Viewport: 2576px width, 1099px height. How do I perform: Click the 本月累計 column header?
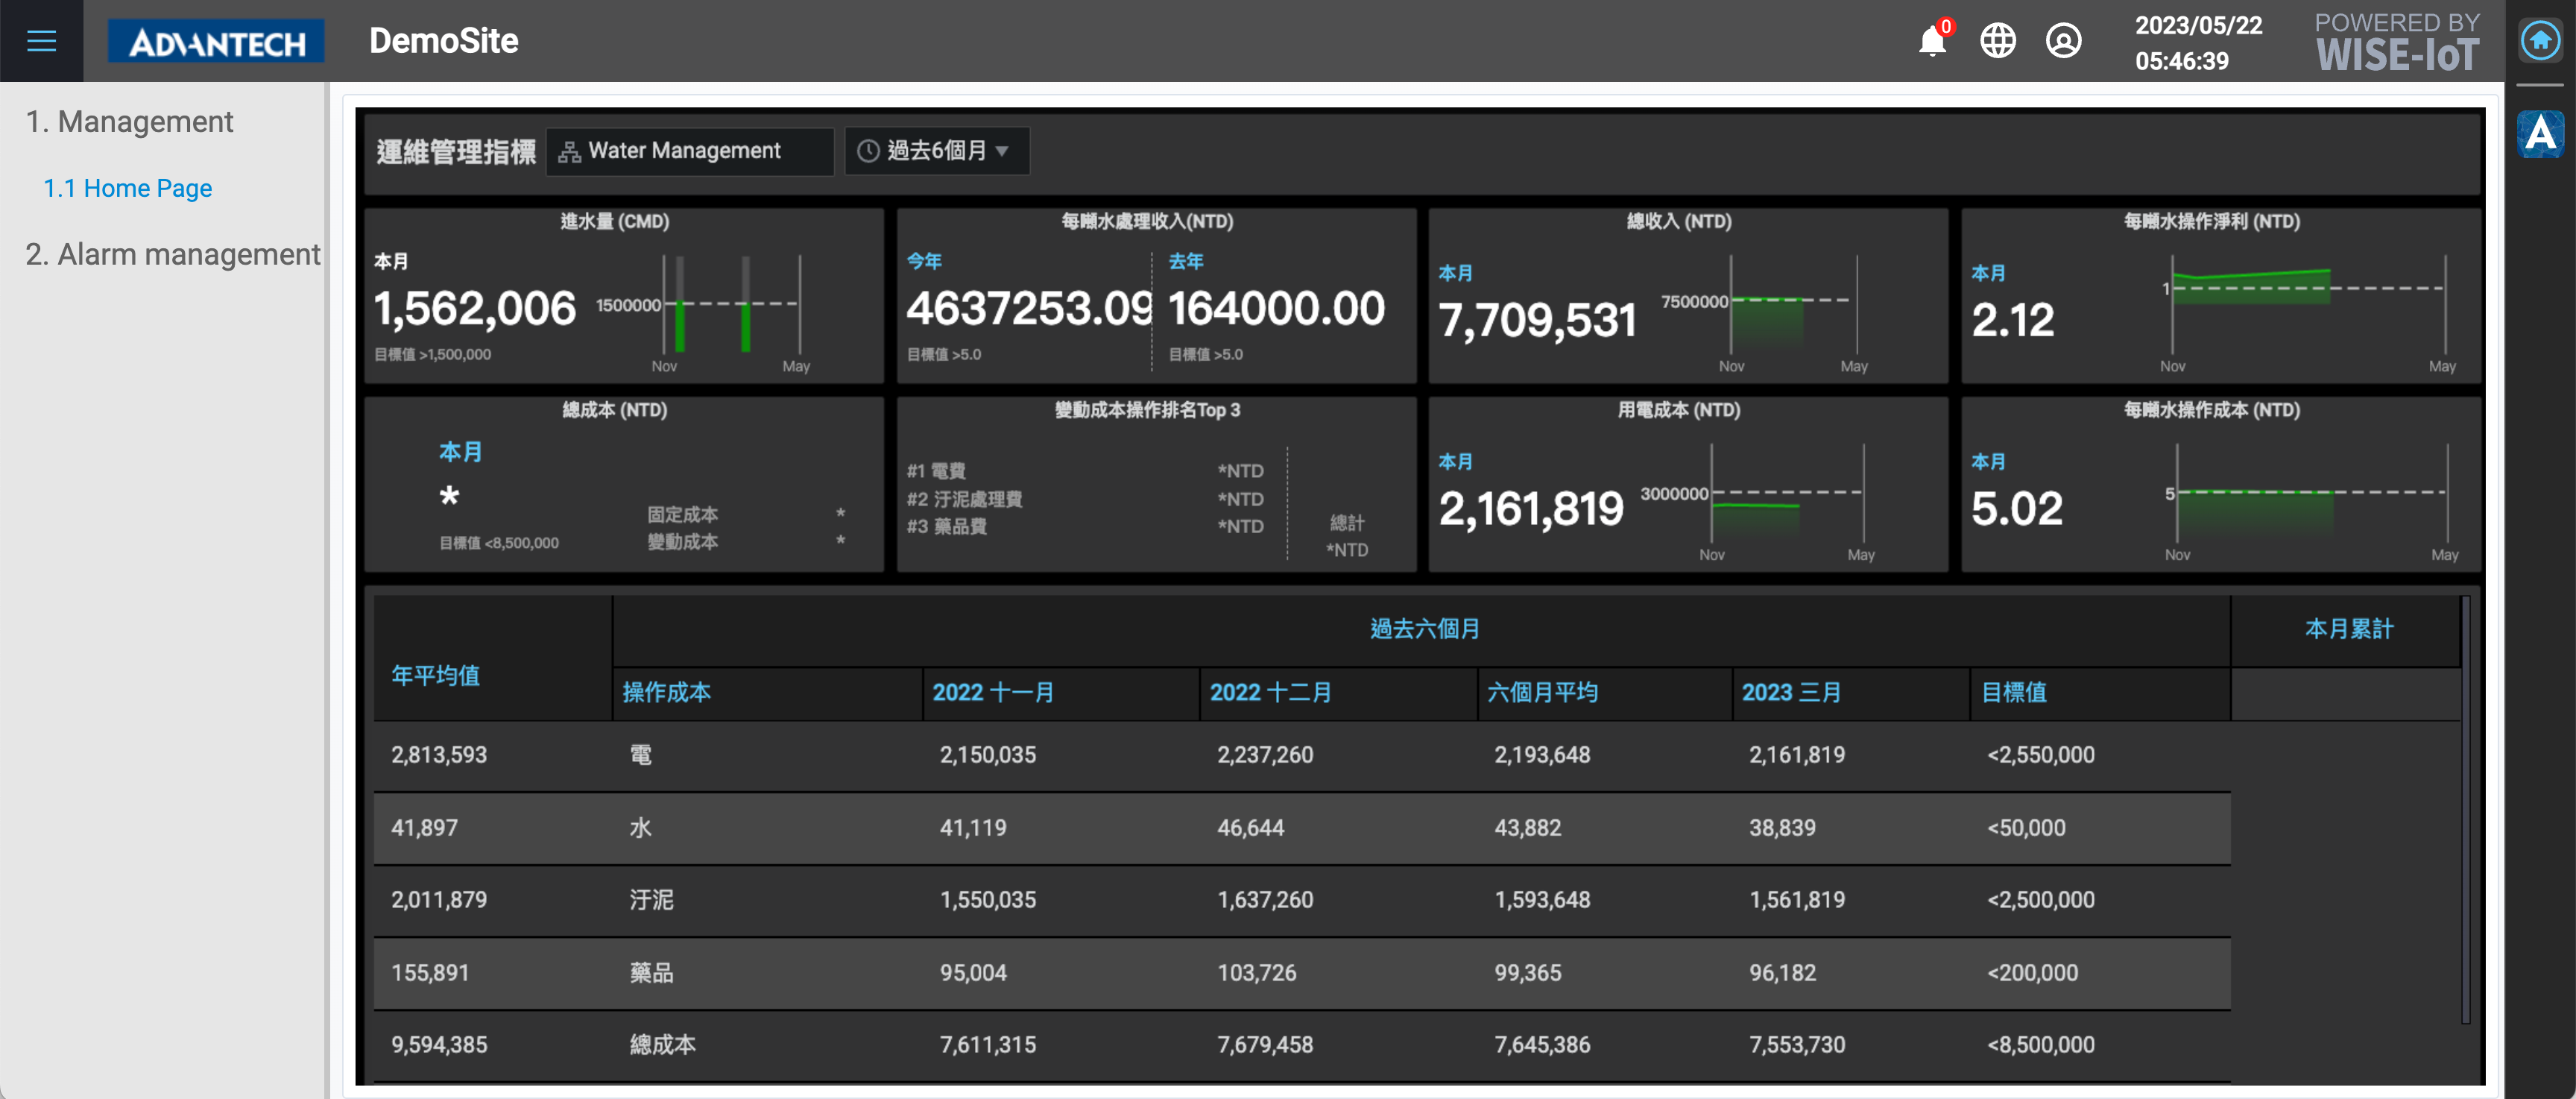[2348, 629]
